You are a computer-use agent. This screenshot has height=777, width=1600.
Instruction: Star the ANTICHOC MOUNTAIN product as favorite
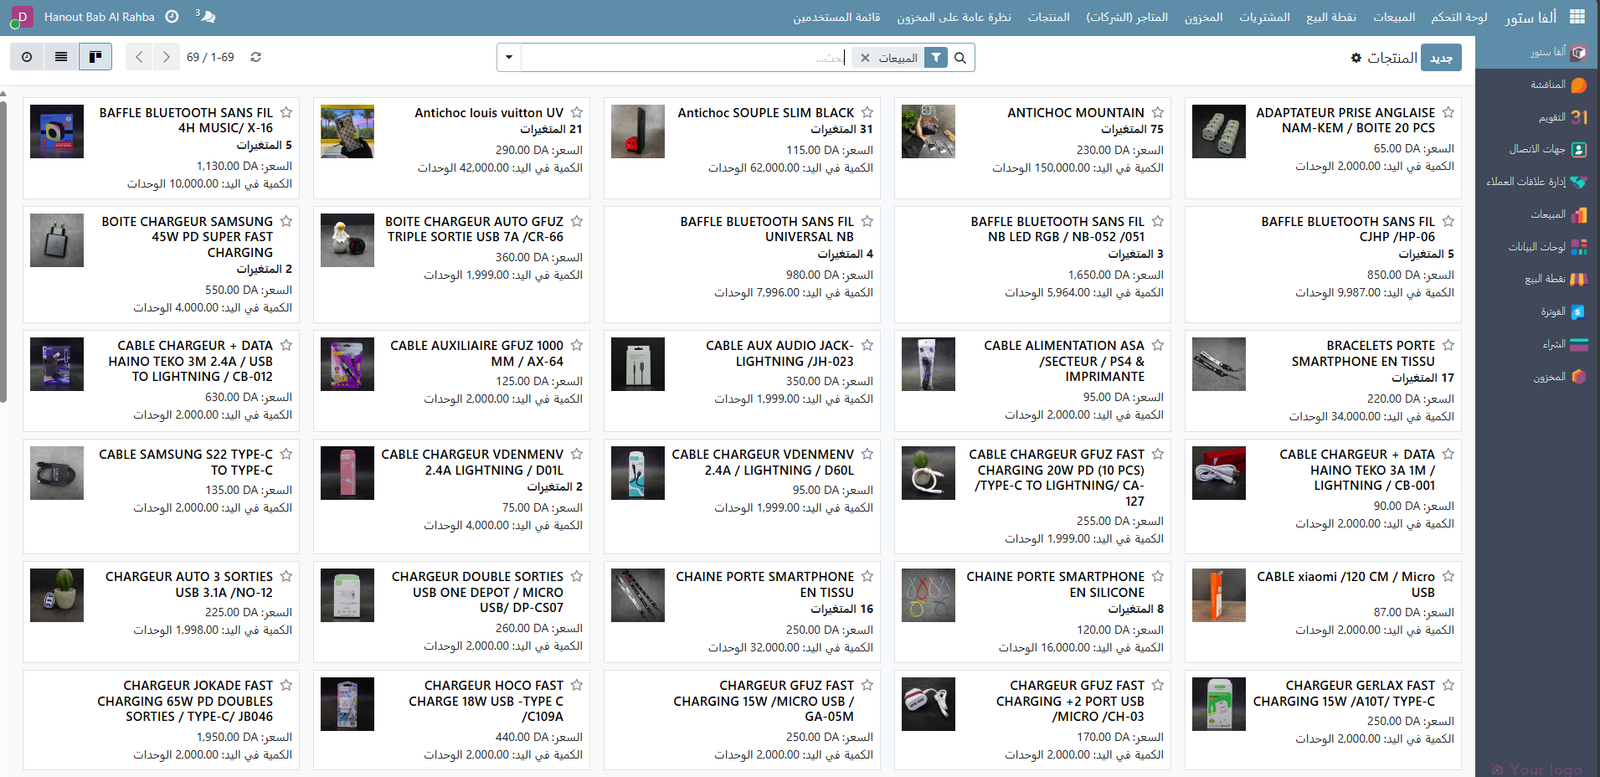(x=1157, y=113)
